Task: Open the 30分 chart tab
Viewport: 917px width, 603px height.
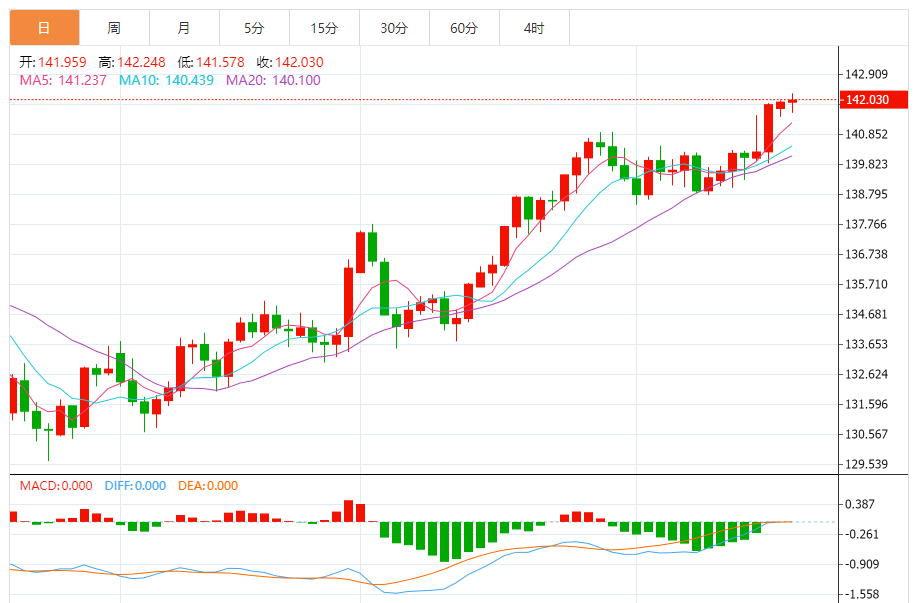Action: (394, 27)
